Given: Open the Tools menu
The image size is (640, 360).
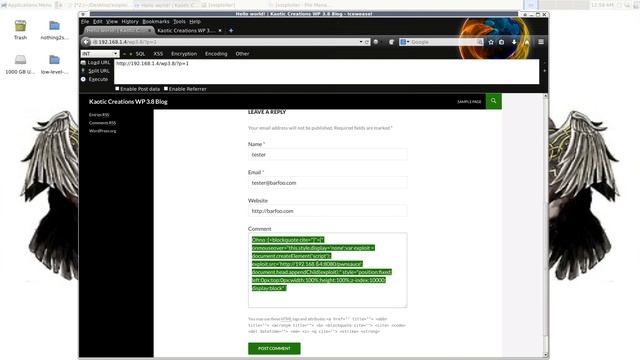Looking at the screenshot, I should coord(179,22).
